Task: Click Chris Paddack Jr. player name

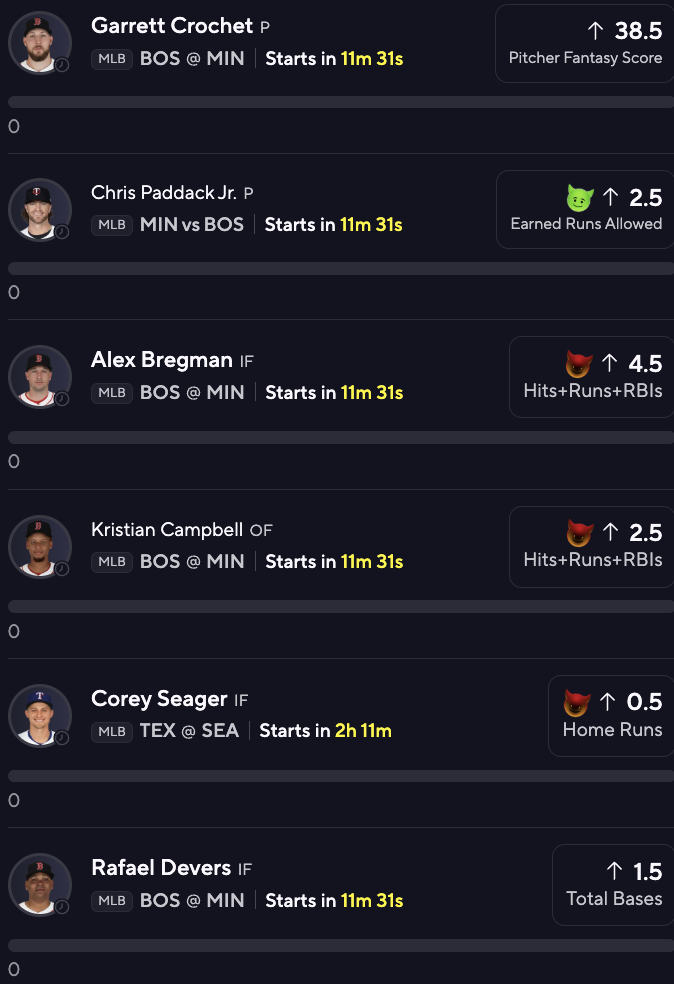Action: pos(163,193)
